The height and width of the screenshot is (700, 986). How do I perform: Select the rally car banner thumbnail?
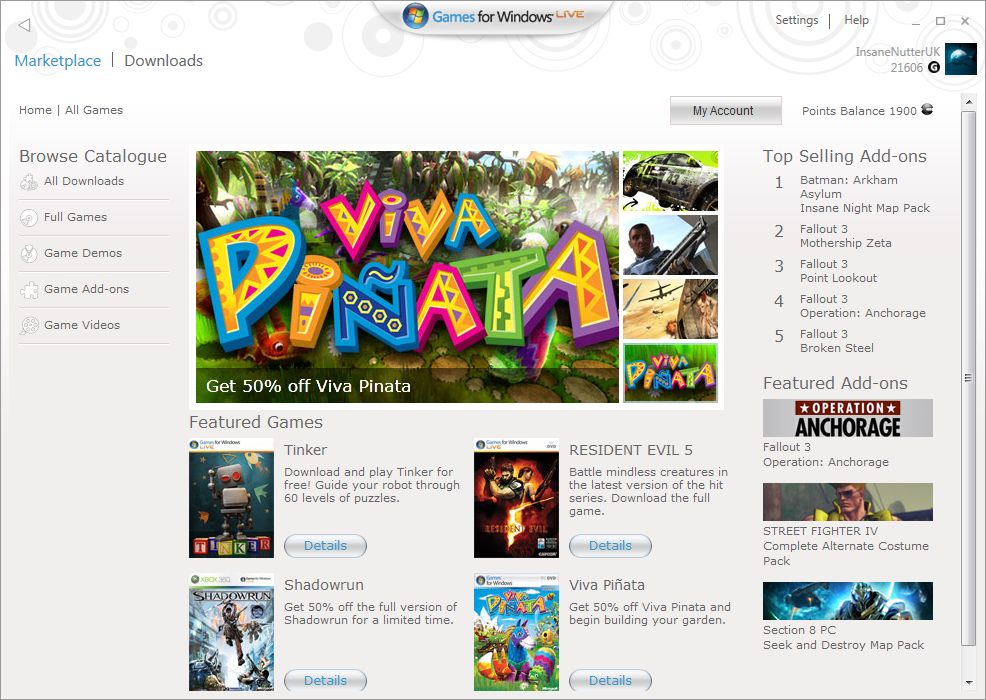670,181
